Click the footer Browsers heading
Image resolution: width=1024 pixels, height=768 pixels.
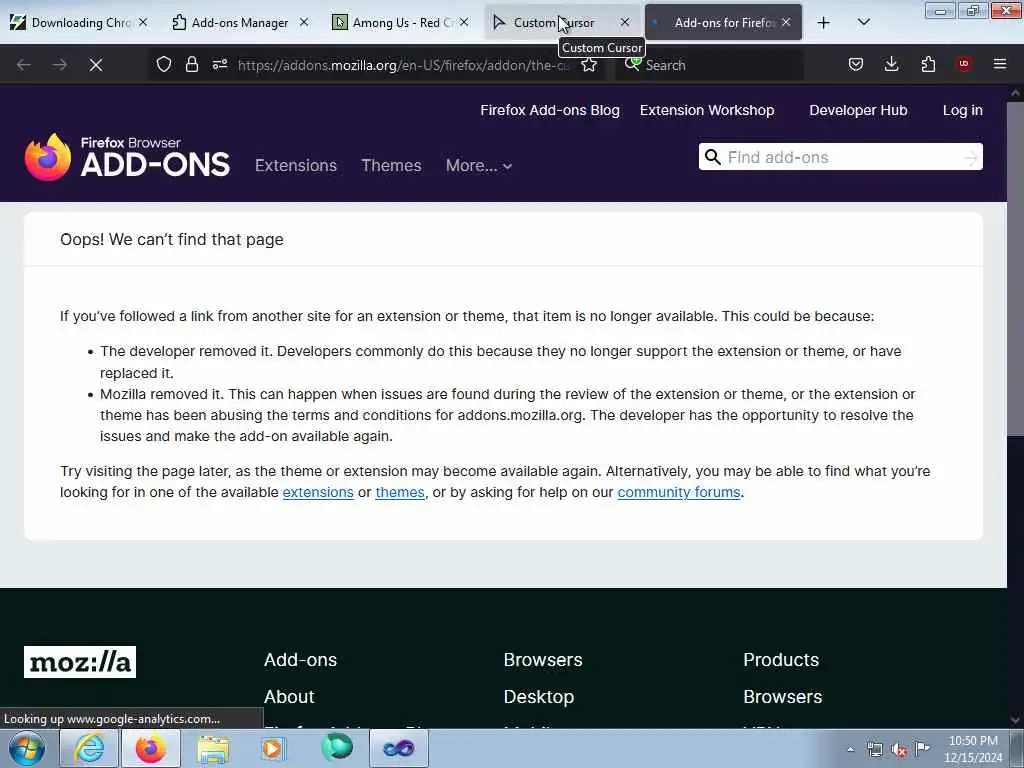[x=543, y=660]
